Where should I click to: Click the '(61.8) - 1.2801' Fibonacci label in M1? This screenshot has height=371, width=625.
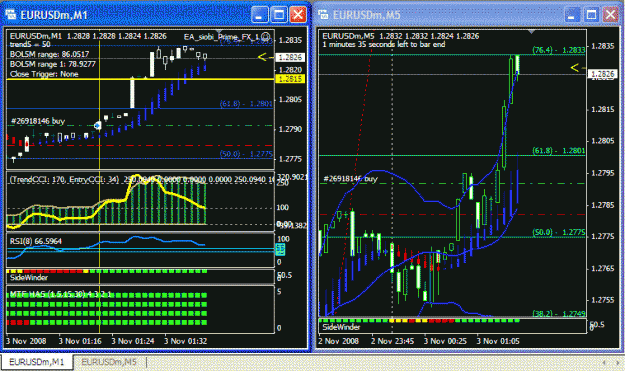(246, 104)
